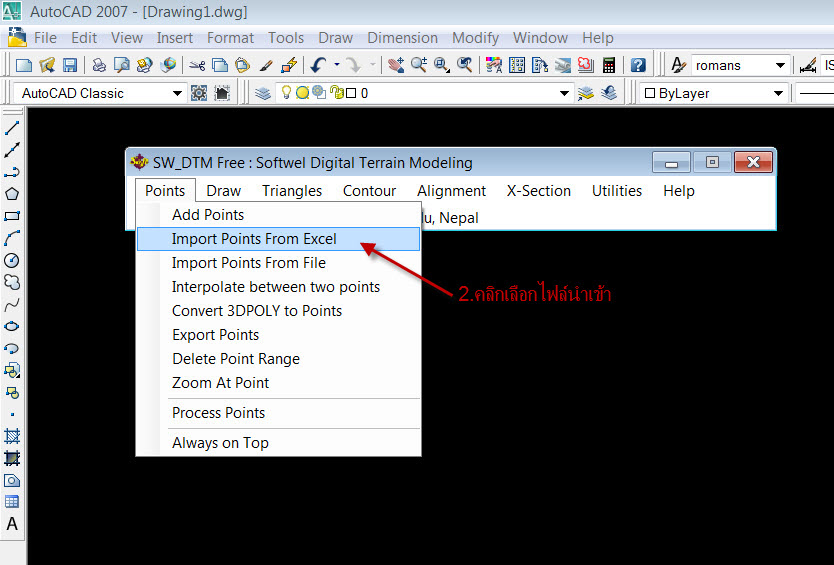Close the SW_DTM Free window
Image resolution: width=834 pixels, height=565 pixels.
click(x=753, y=162)
